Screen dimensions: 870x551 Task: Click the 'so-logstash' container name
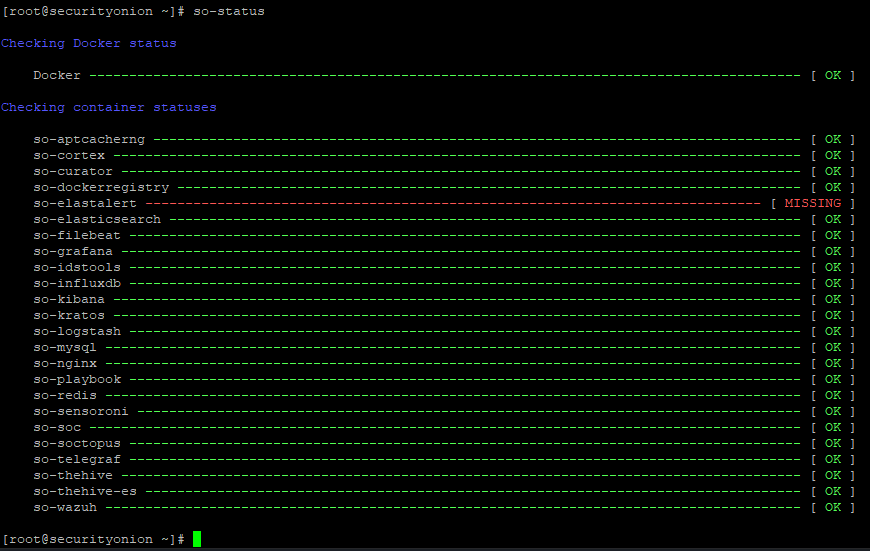pos(77,332)
